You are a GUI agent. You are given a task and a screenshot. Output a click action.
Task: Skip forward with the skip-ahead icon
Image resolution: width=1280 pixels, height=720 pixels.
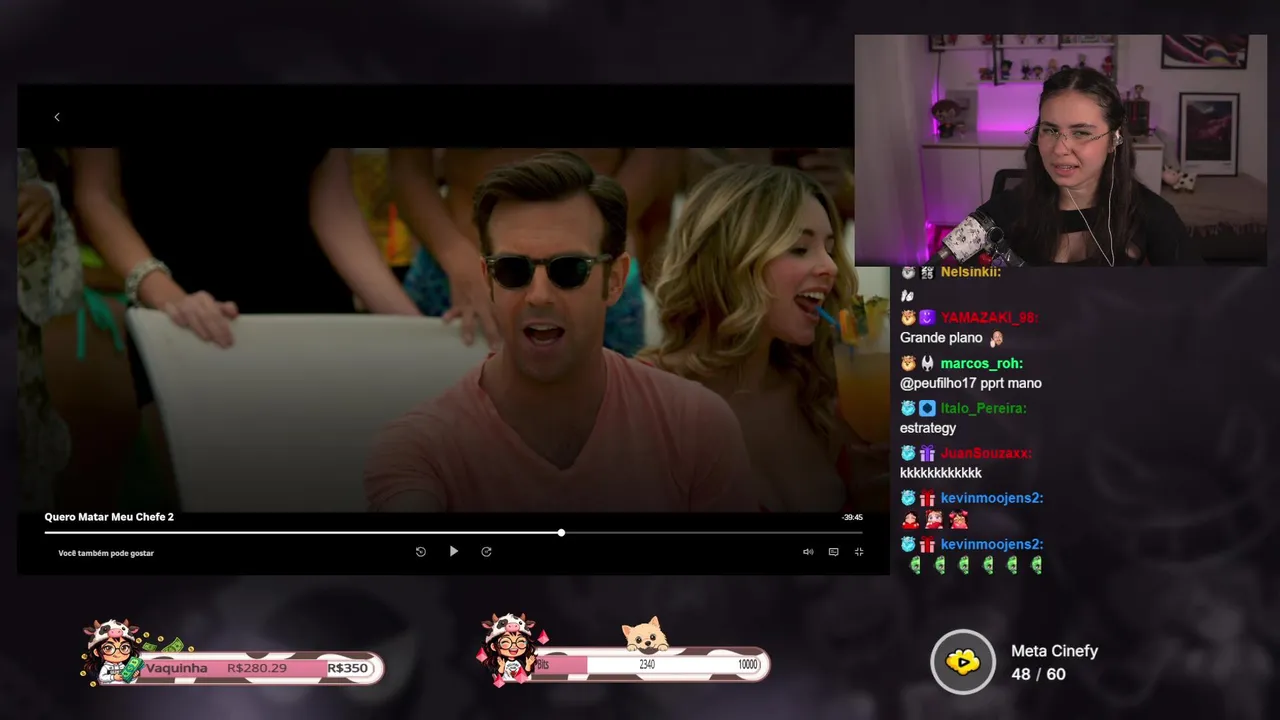tap(486, 552)
